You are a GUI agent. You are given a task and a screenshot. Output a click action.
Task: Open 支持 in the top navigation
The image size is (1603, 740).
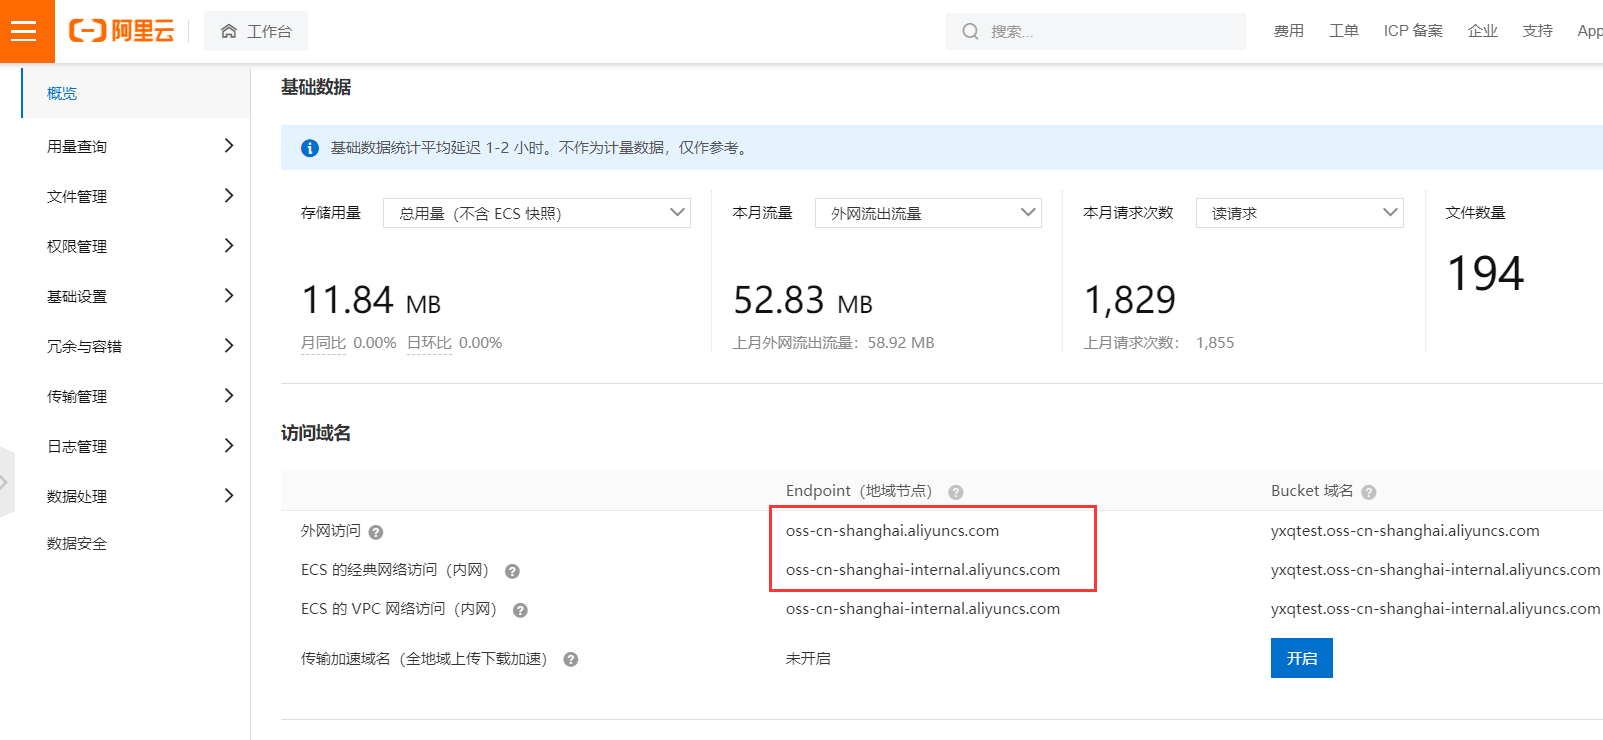click(1538, 31)
